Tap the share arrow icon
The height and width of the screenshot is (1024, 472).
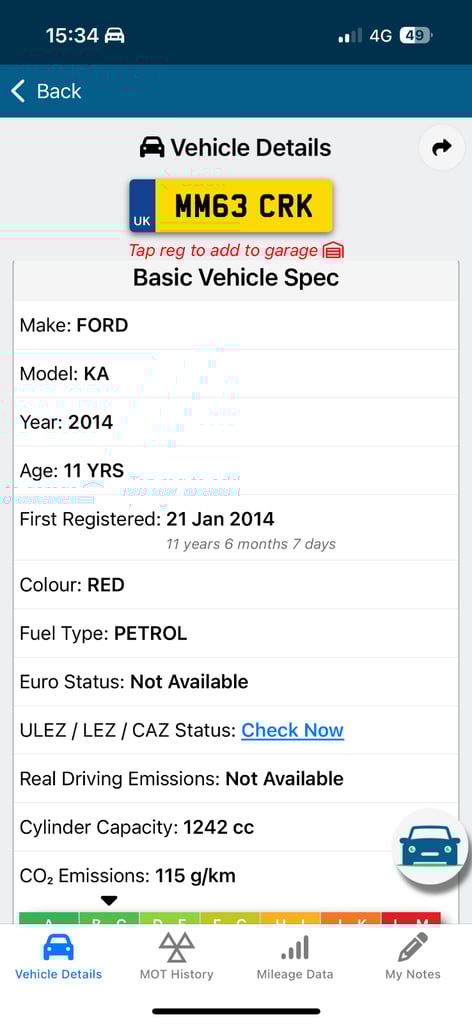click(442, 148)
